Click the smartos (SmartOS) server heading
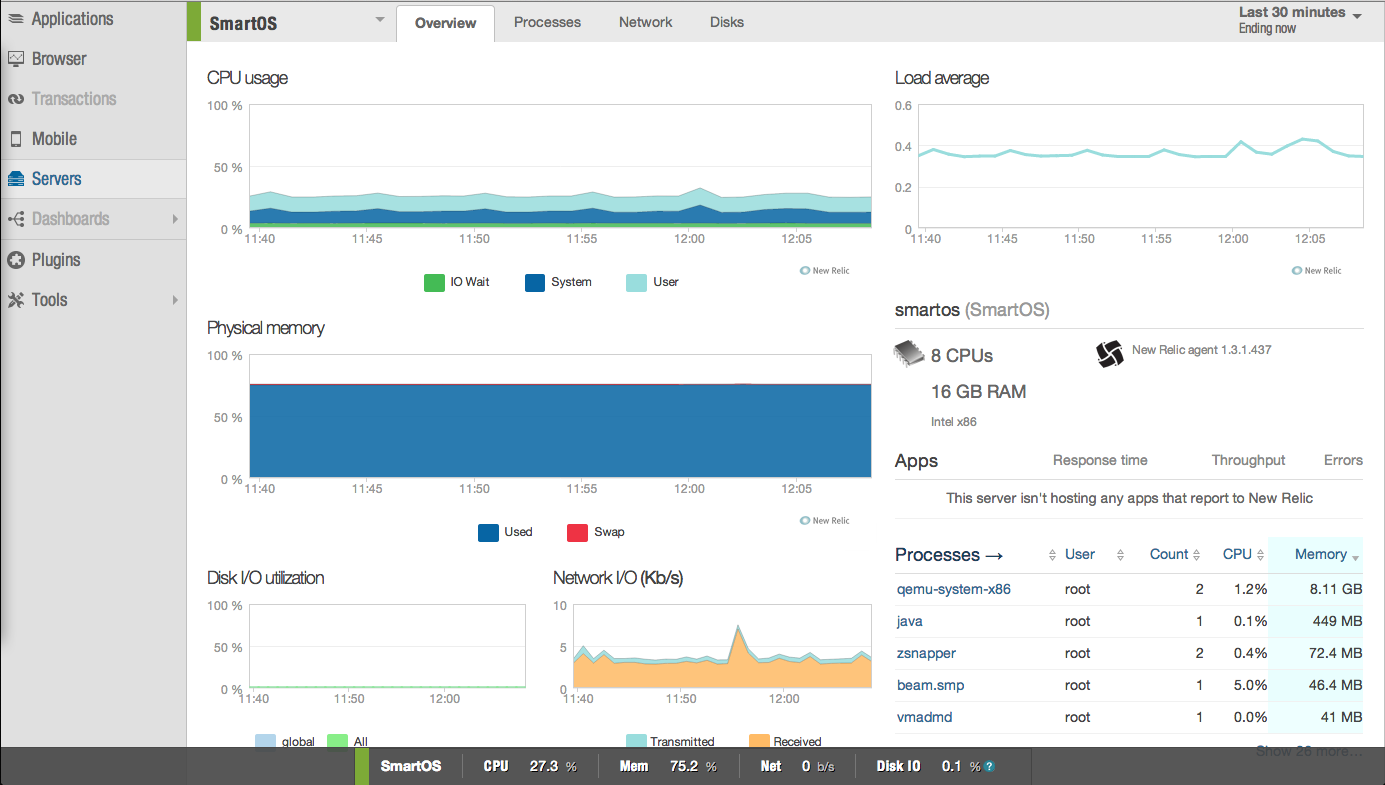1385x785 pixels. click(972, 310)
